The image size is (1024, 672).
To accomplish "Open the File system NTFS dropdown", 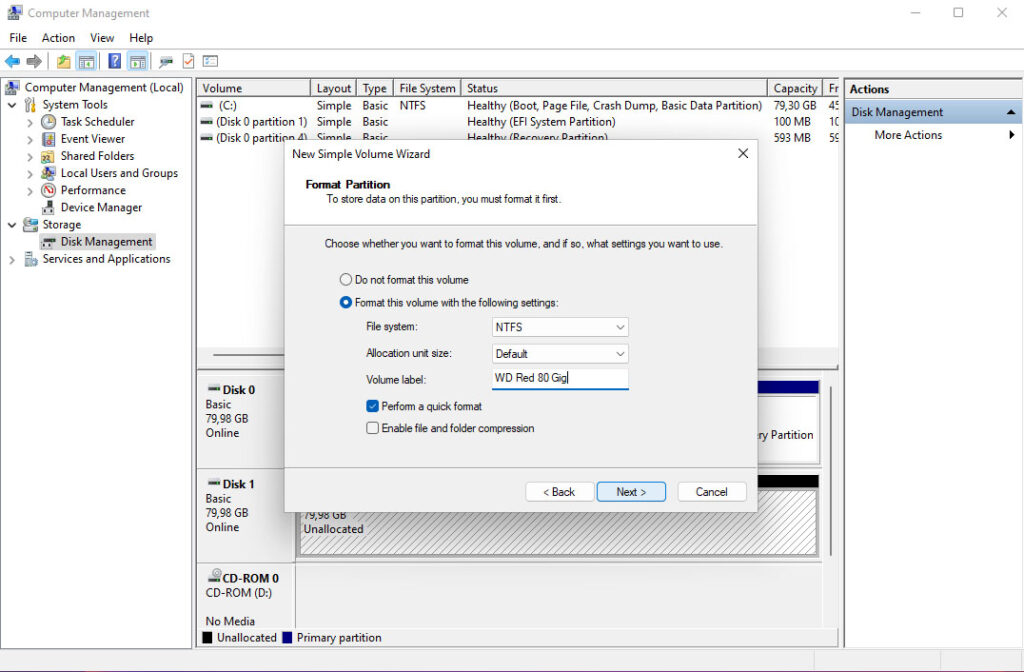I will pos(560,327).
